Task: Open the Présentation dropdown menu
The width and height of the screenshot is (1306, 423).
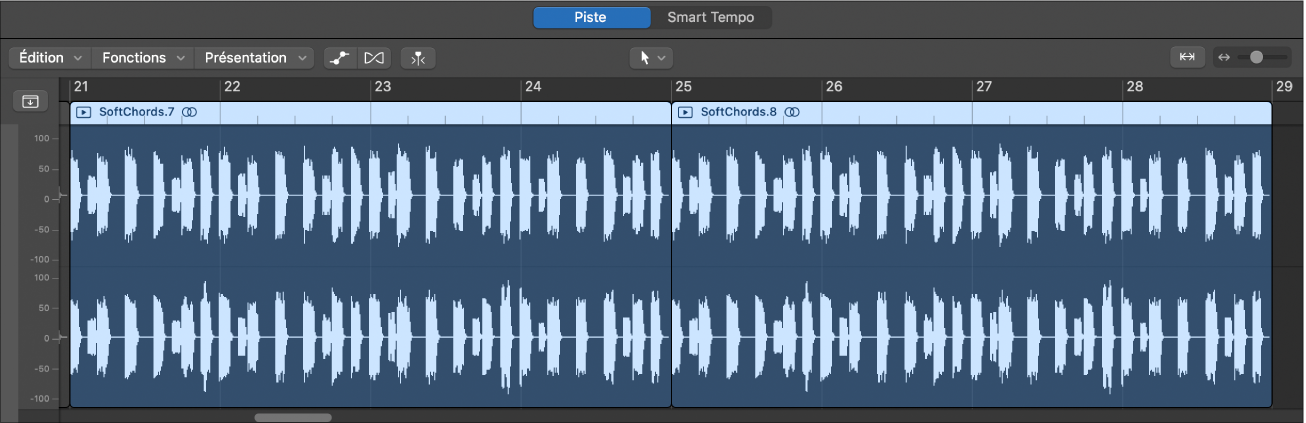Action: click(254, 58)
